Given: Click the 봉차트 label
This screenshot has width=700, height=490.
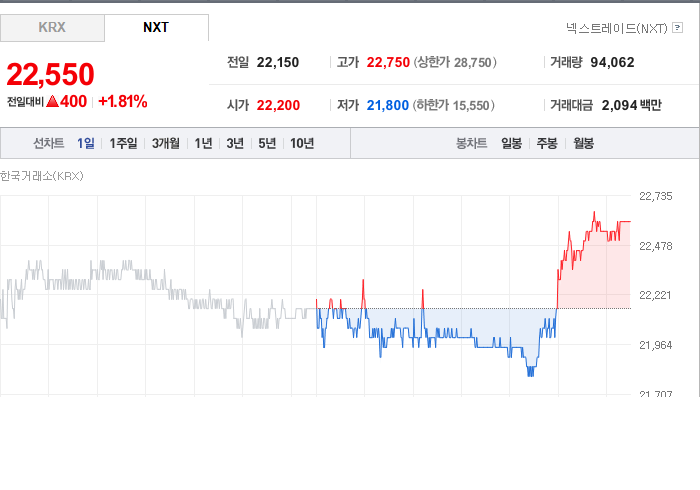Looking at the screenshot, I should click(x=471, y=143).
